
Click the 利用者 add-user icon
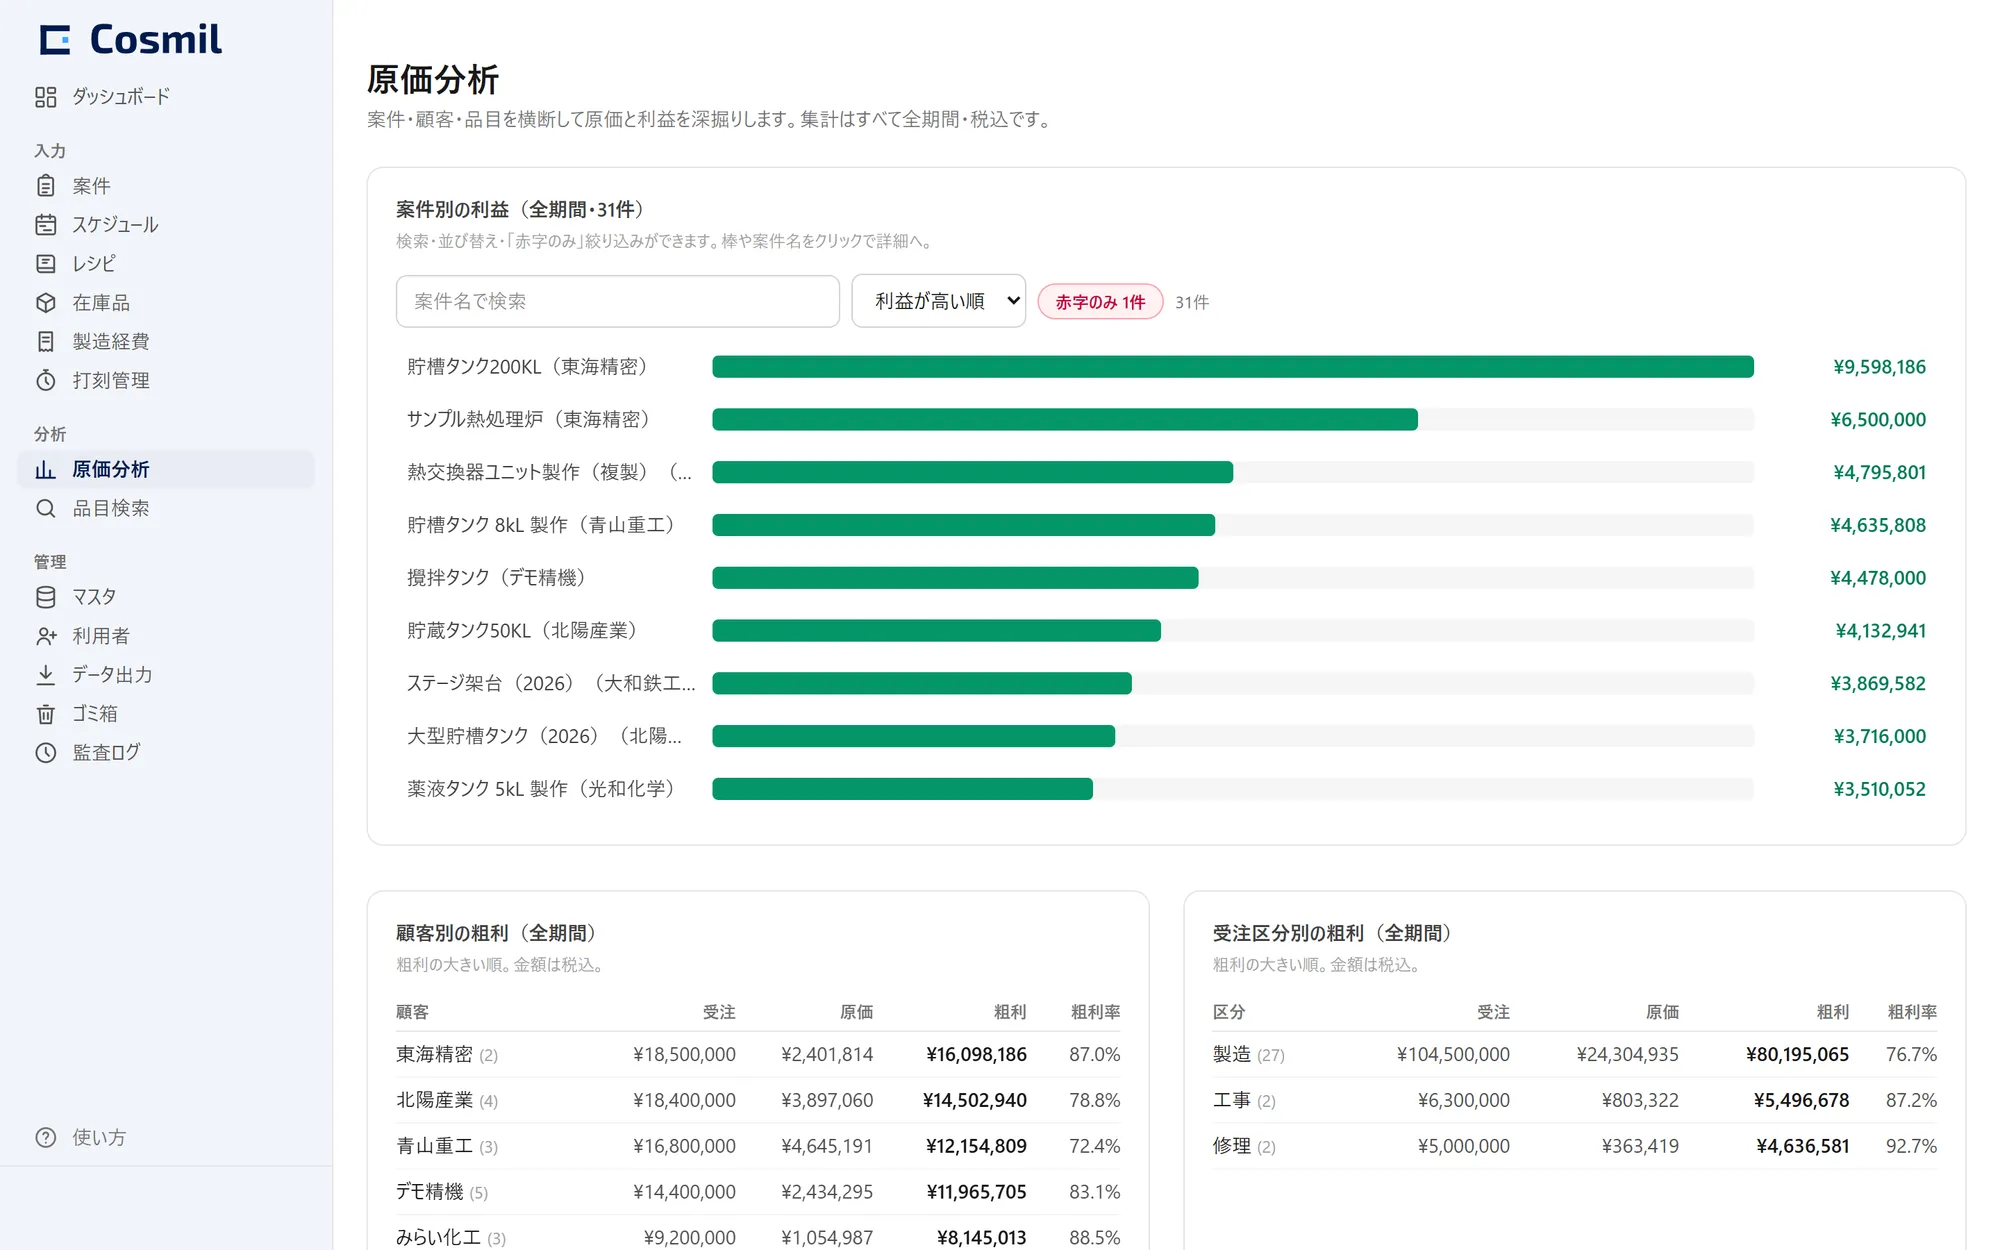46,636
